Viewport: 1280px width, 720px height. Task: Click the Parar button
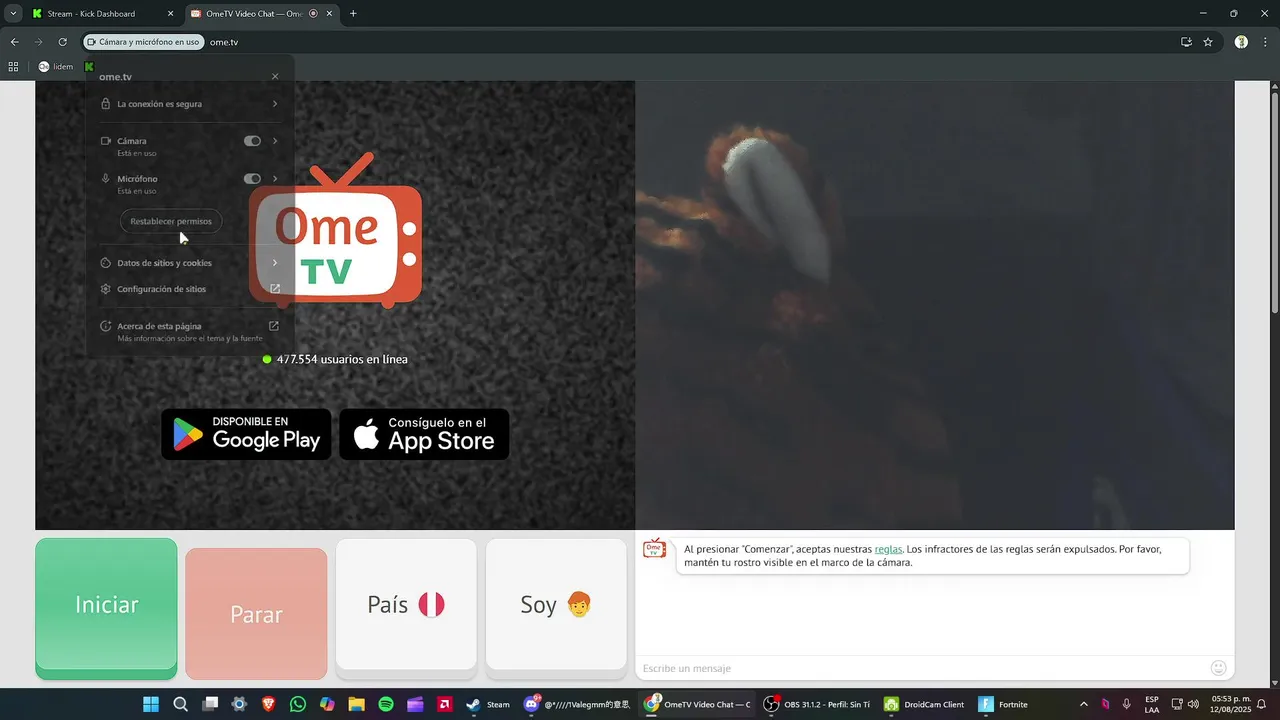pos(256,613)
